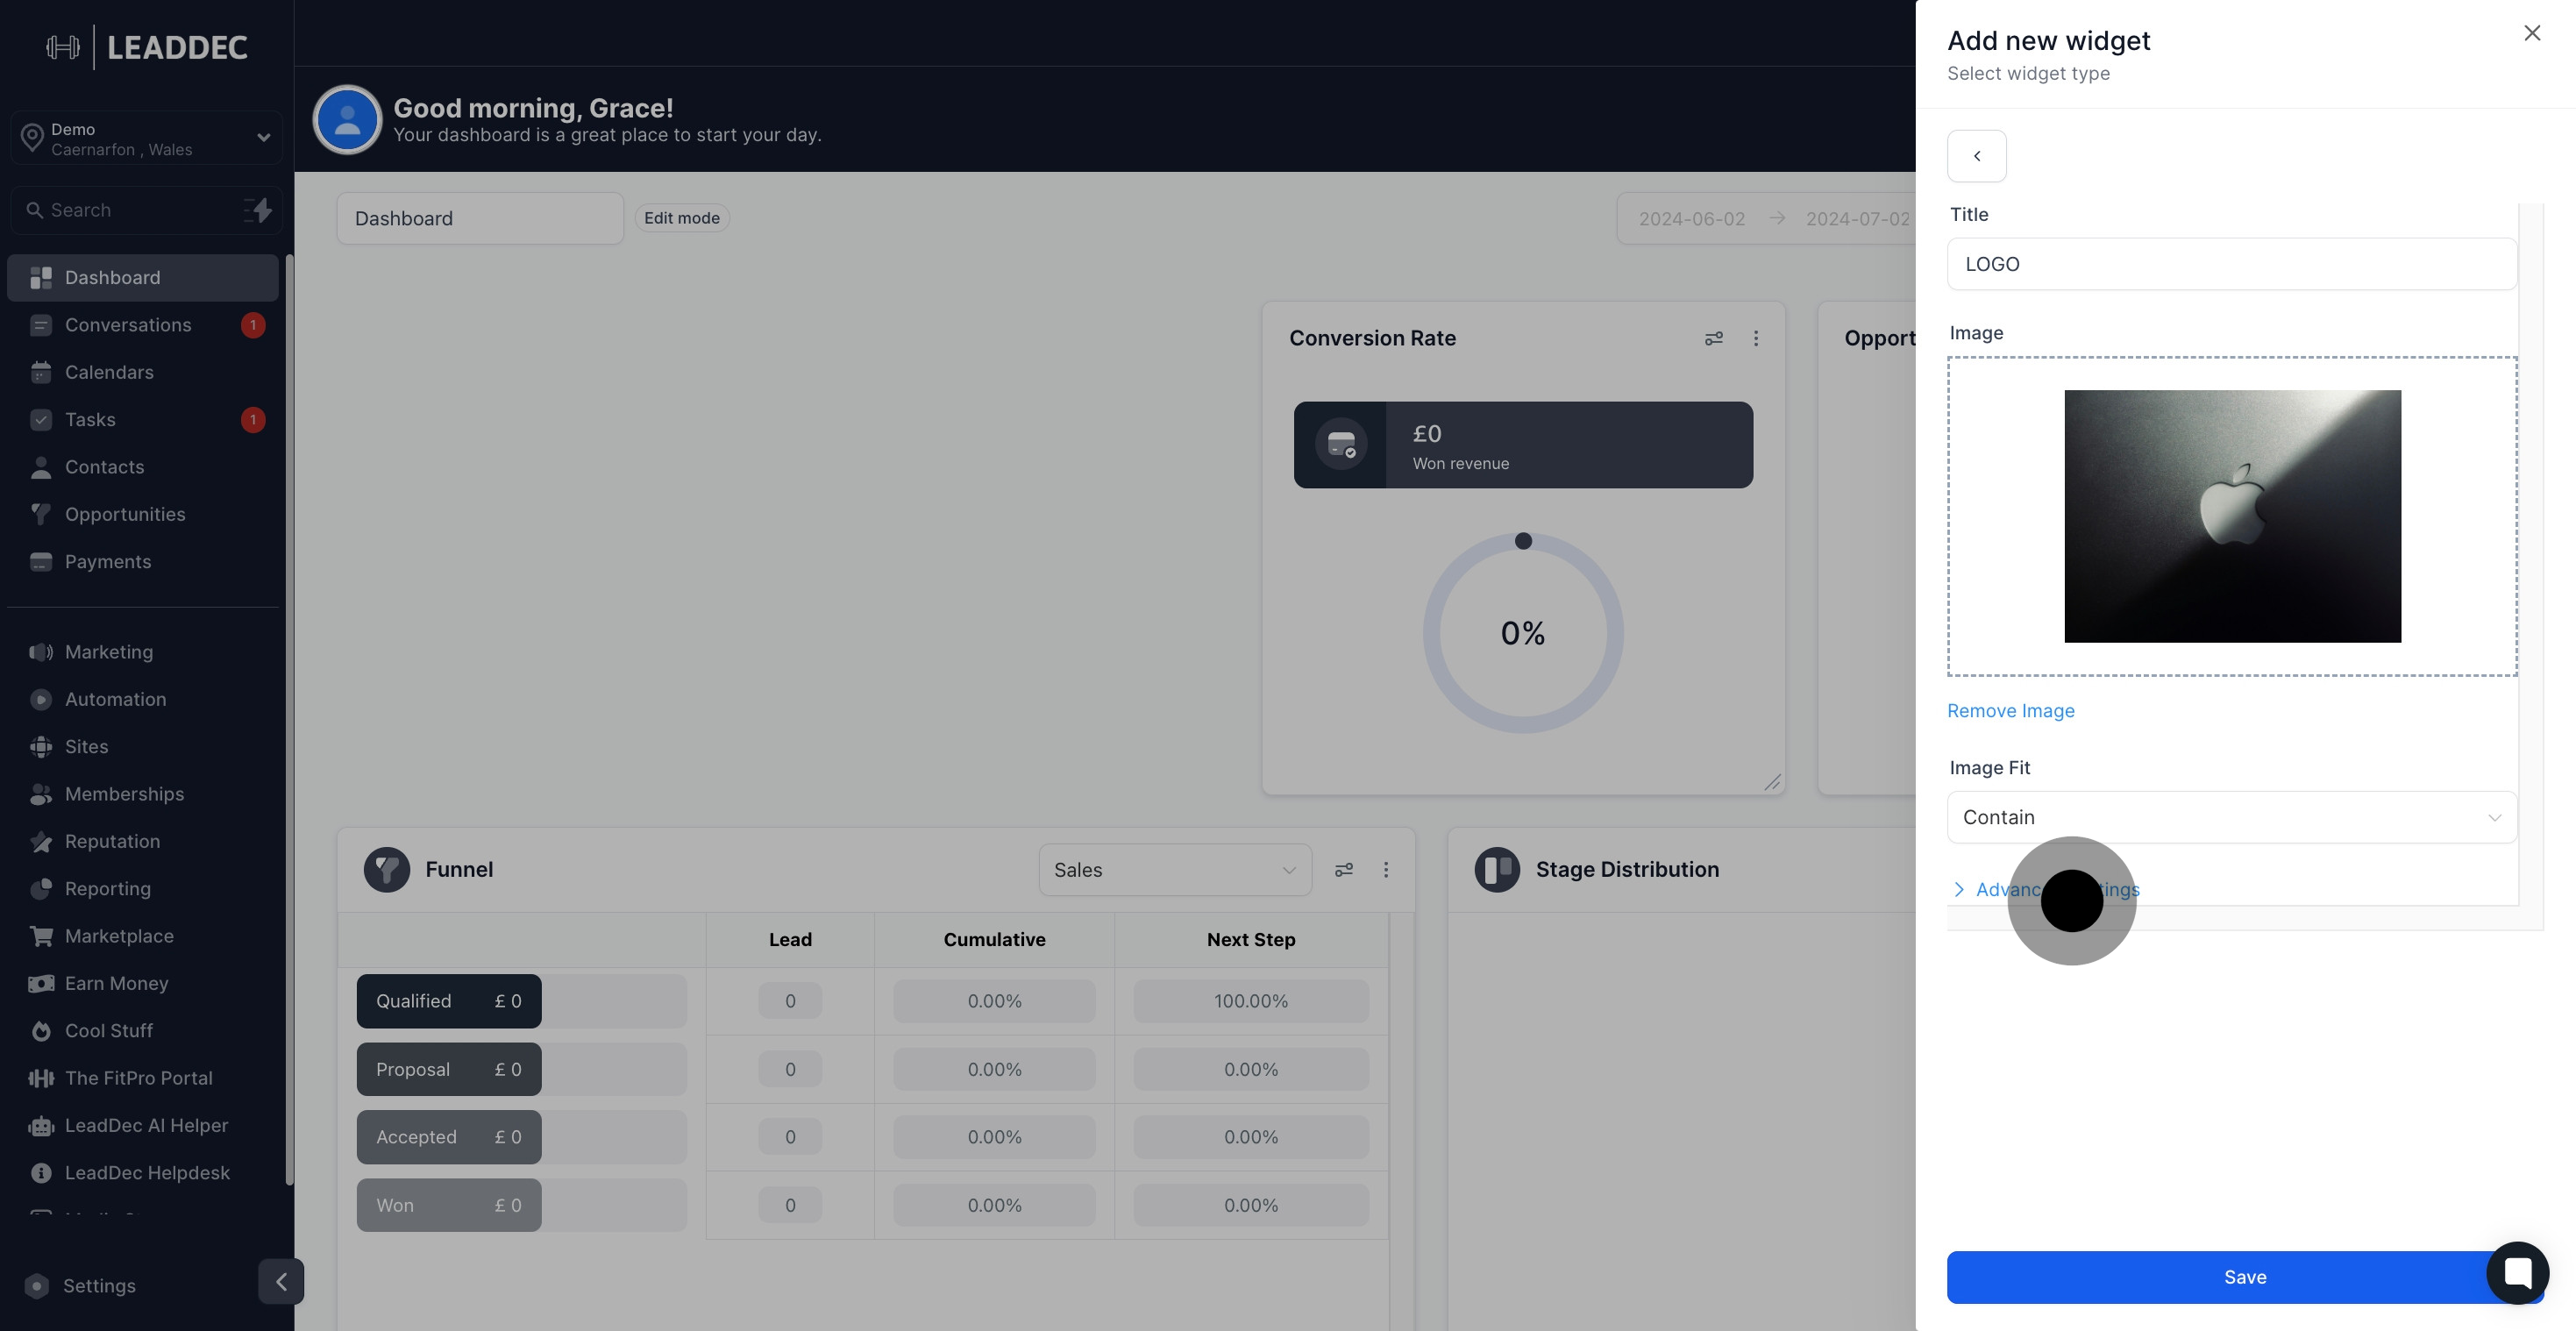
Task: Open the Image Fit Contain dropdown
Action: pyautogui.click(x=2231, y=817)
